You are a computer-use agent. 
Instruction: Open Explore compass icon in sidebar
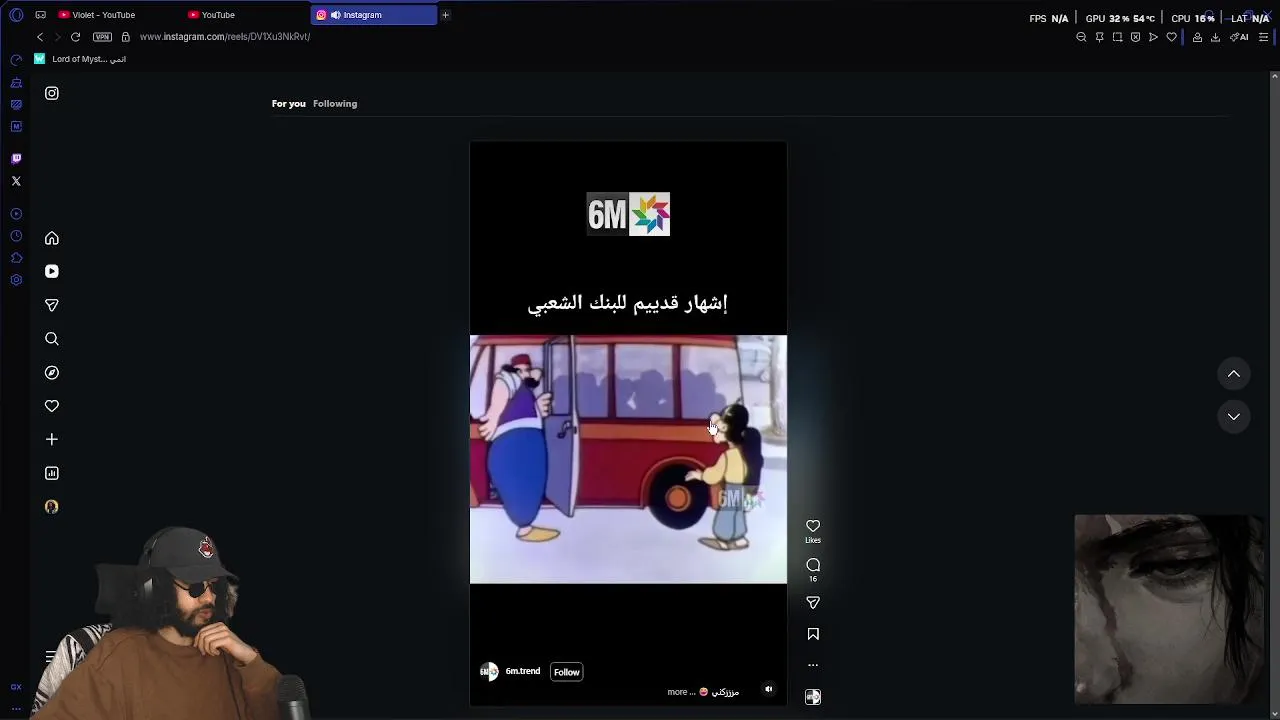[x=52, y=372]
